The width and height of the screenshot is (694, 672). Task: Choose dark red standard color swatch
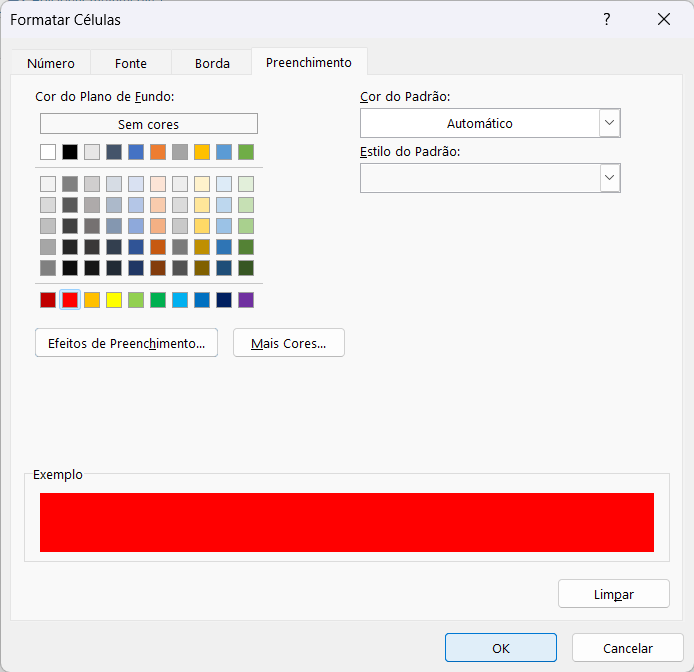pyautogui.click(x=48, y=300)
